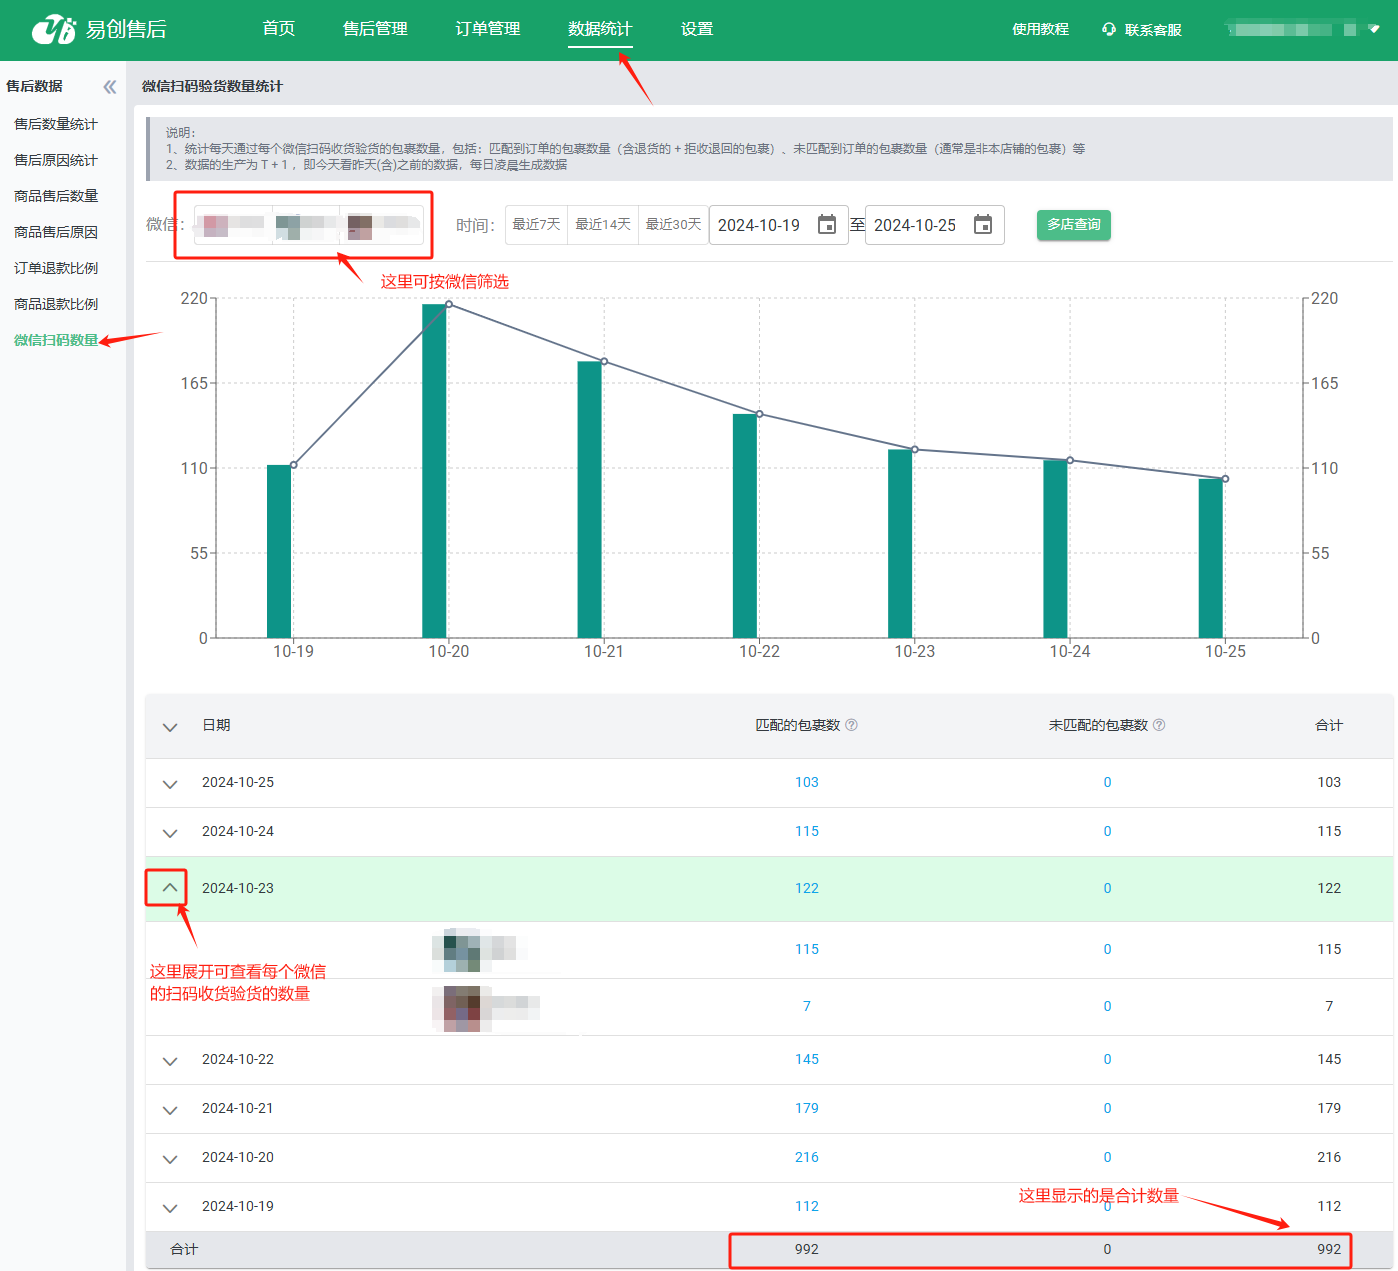
Task: Click help icon beside 匹配的包裹数 header
Action: (x=851, y=725)
